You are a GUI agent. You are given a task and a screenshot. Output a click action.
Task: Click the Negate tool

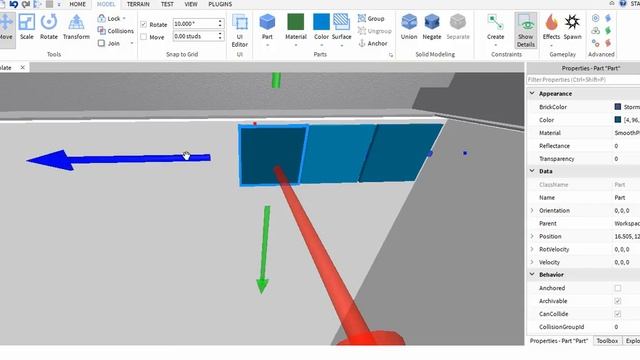click(x=431, y=27)
